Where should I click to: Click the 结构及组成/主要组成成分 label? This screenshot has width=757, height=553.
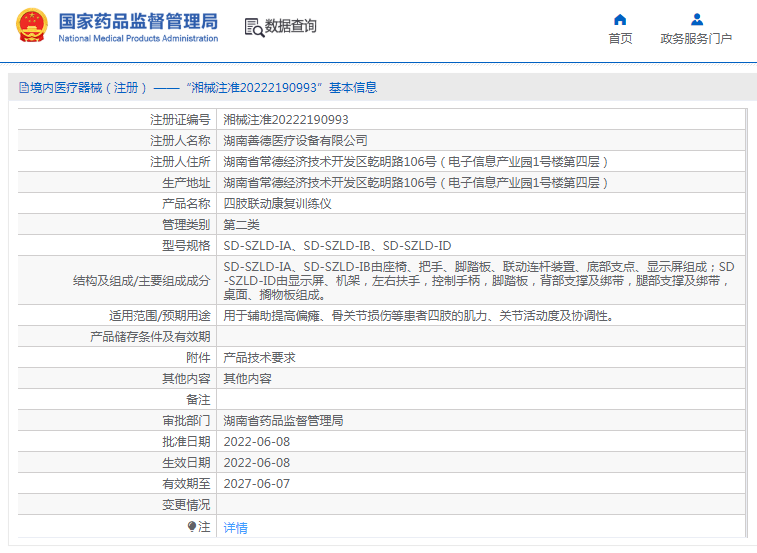[x=141, y=281]
